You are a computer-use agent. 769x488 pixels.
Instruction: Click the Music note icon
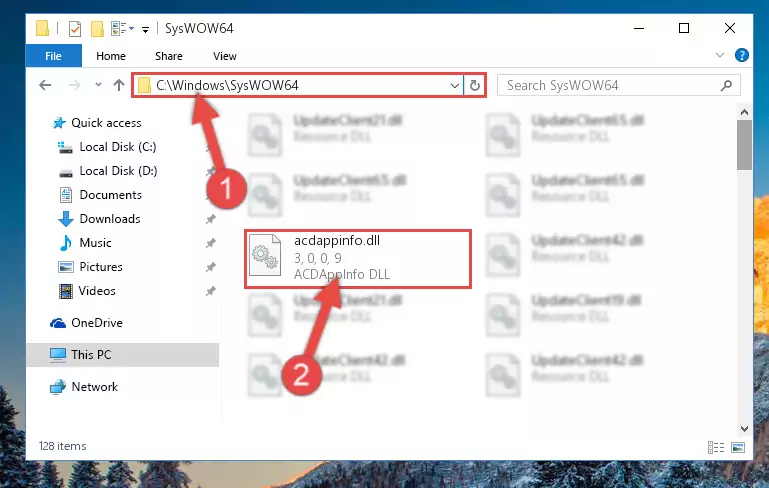coord(65,243)
